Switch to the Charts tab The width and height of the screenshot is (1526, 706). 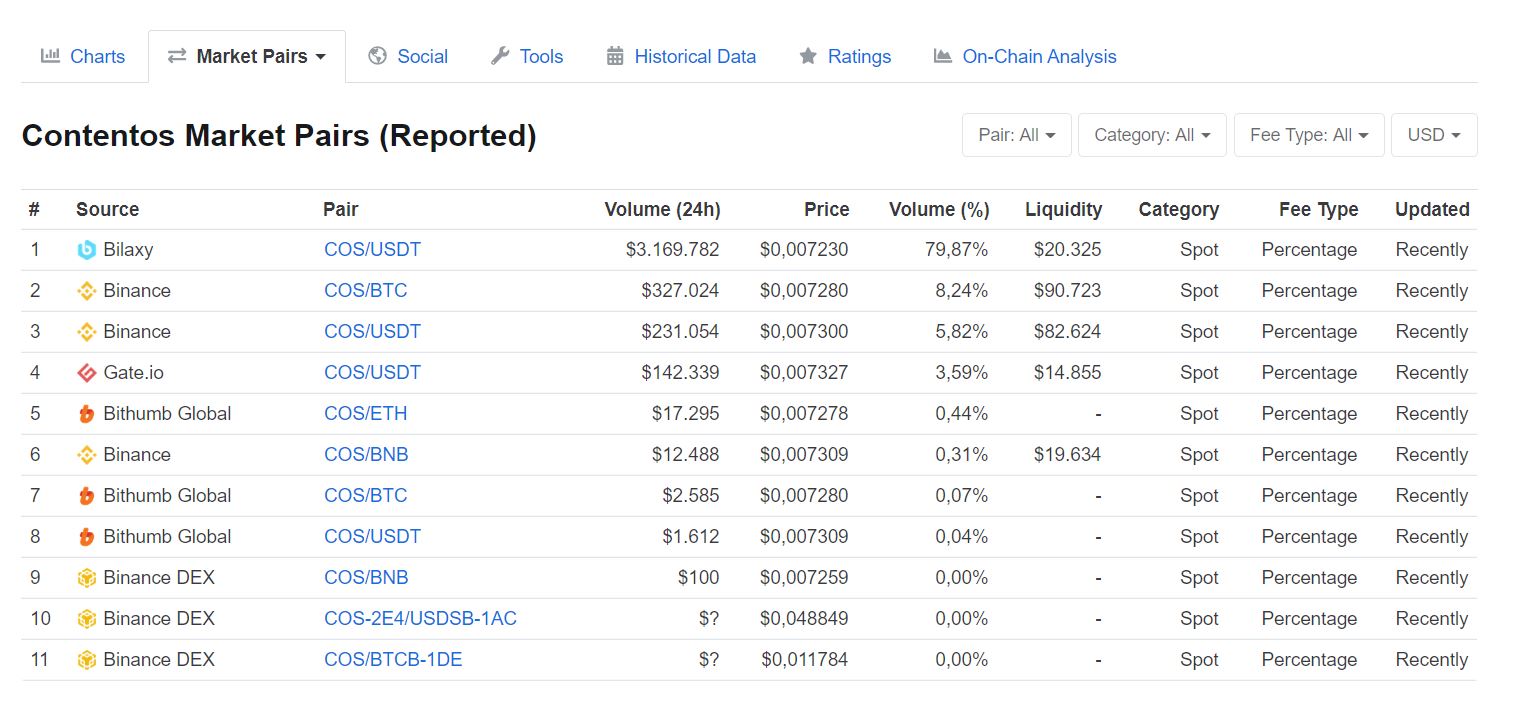coord(84,56)
